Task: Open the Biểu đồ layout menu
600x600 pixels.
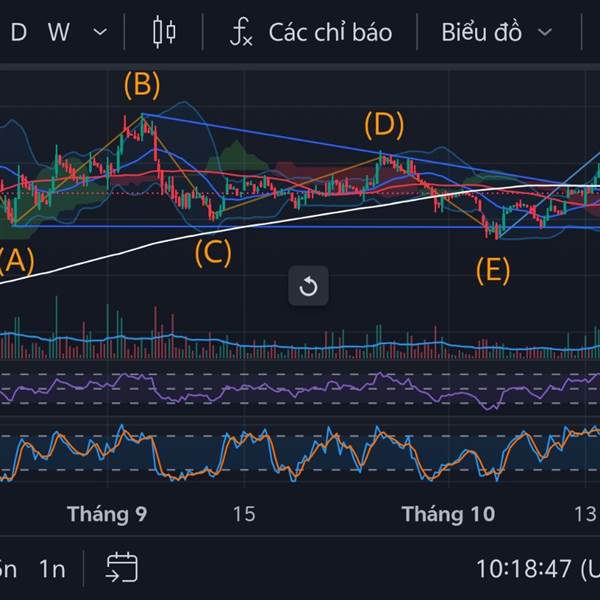Action: click(483, 32)
